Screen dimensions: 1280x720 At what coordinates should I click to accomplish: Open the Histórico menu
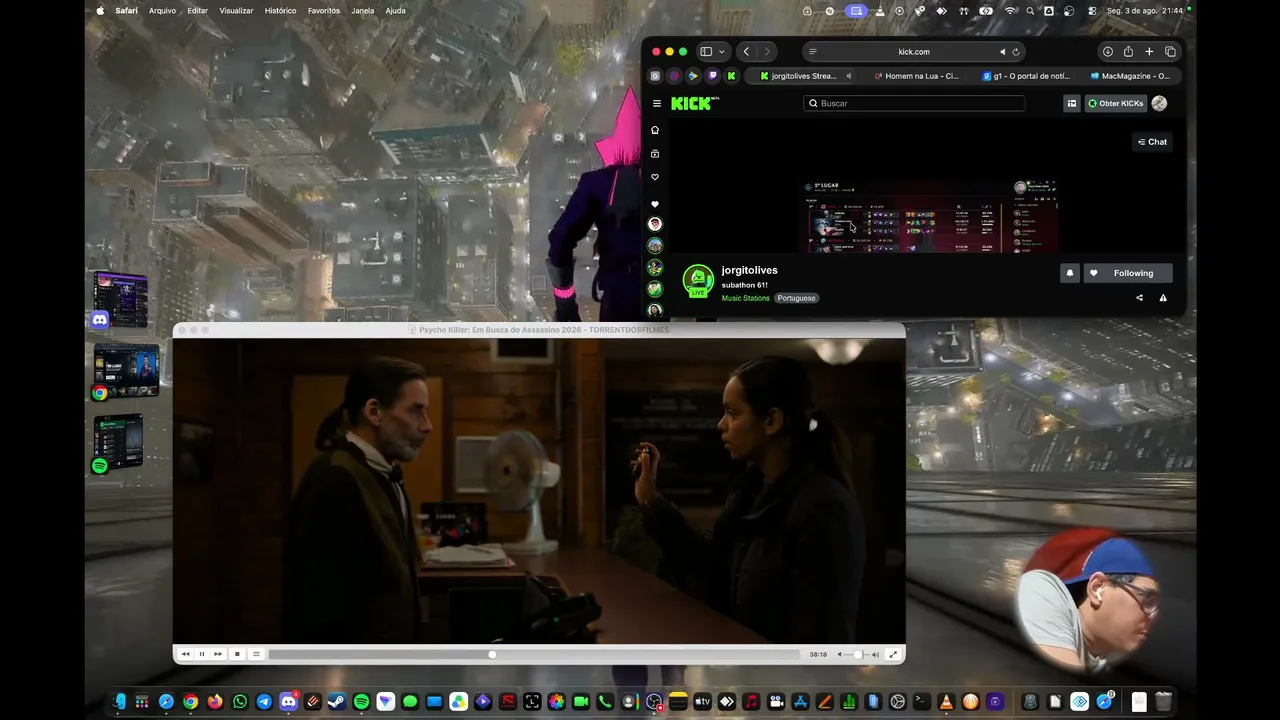pos(280,11)
